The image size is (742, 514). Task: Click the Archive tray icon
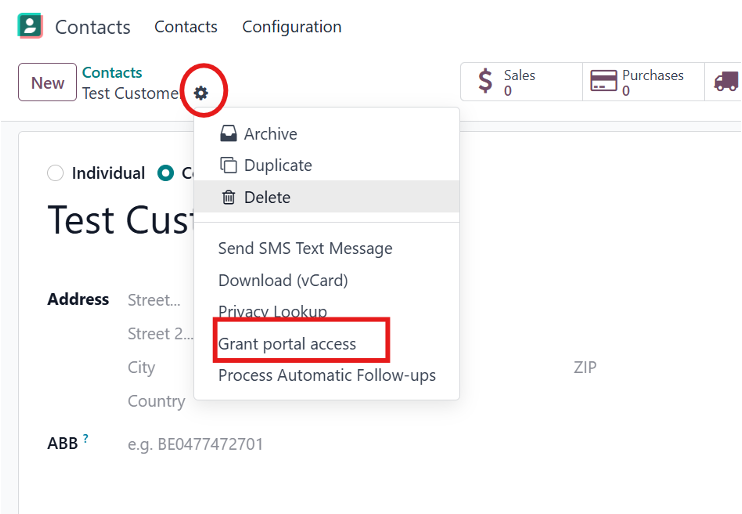(x=228, y=134)
